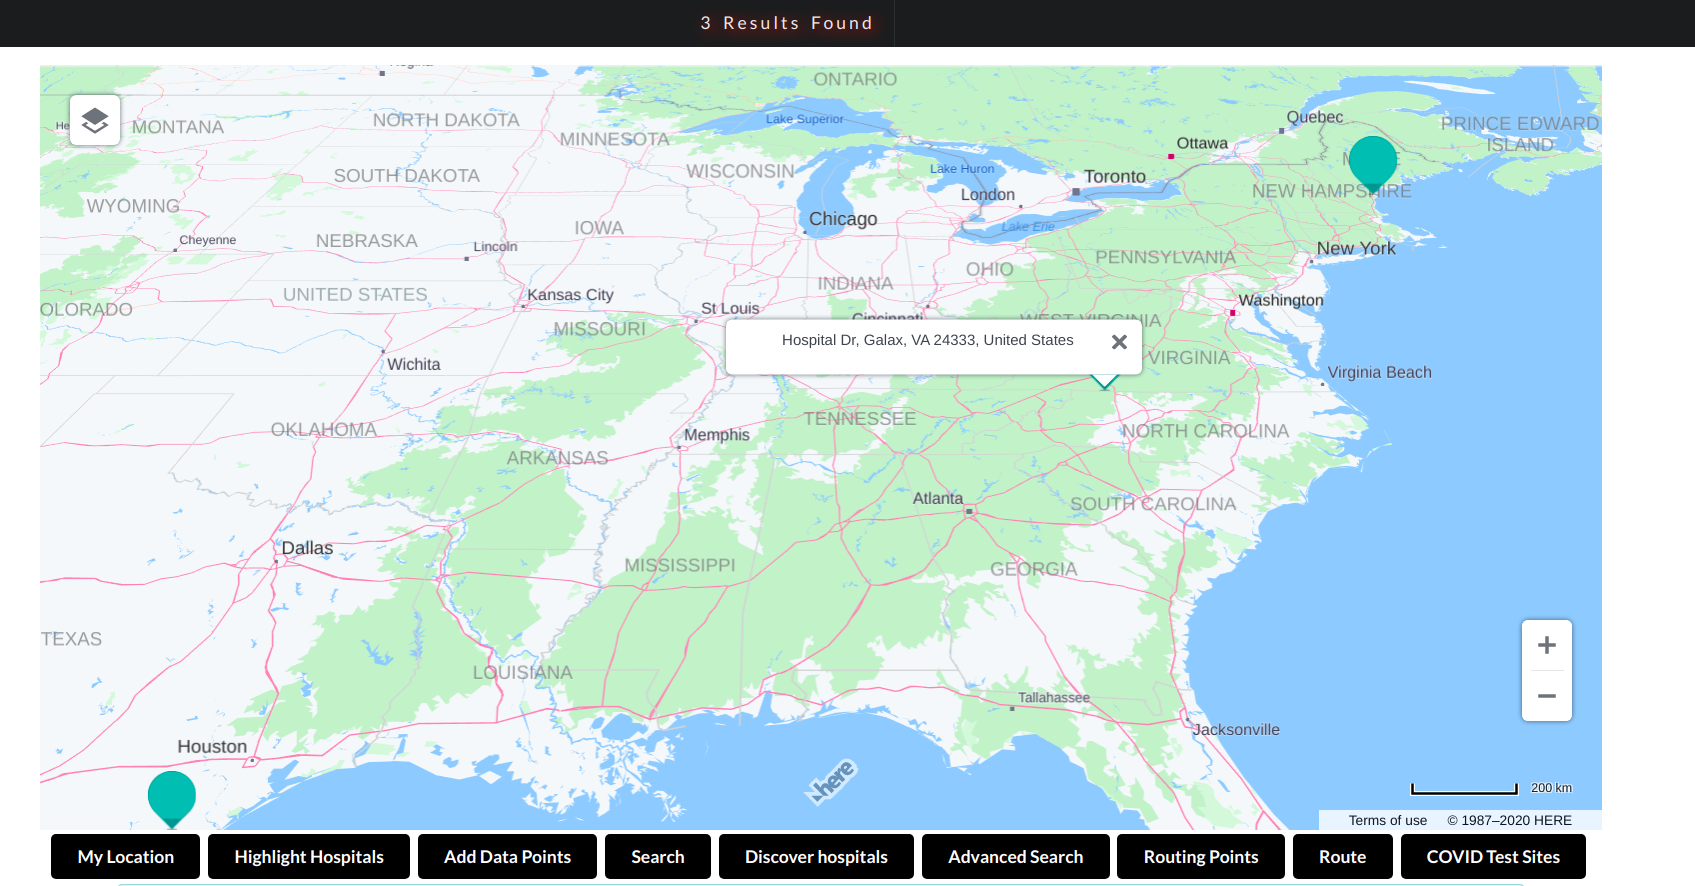
Task: Click the Hospital Dr, Galax address text
Action: pyautogui.click(x=927, y=340)
